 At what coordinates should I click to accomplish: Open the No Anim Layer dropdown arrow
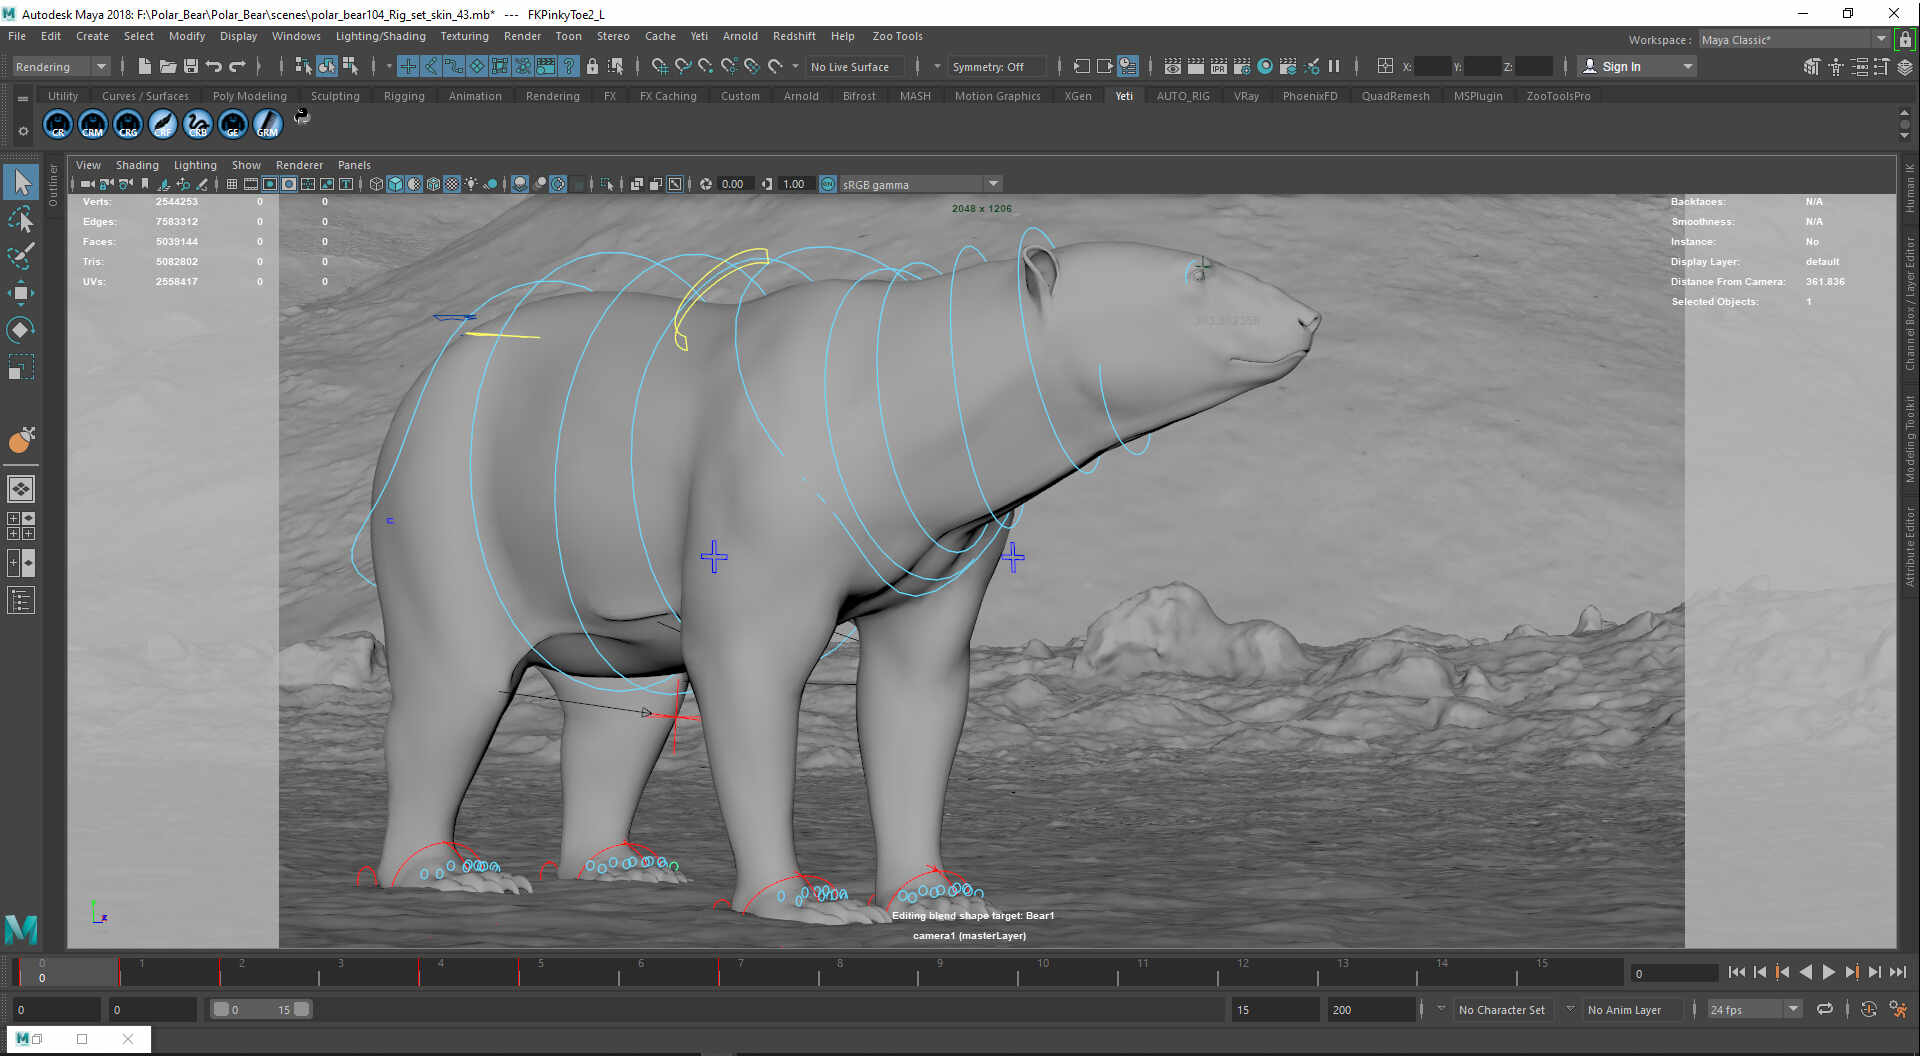tap(1570, 1009)
